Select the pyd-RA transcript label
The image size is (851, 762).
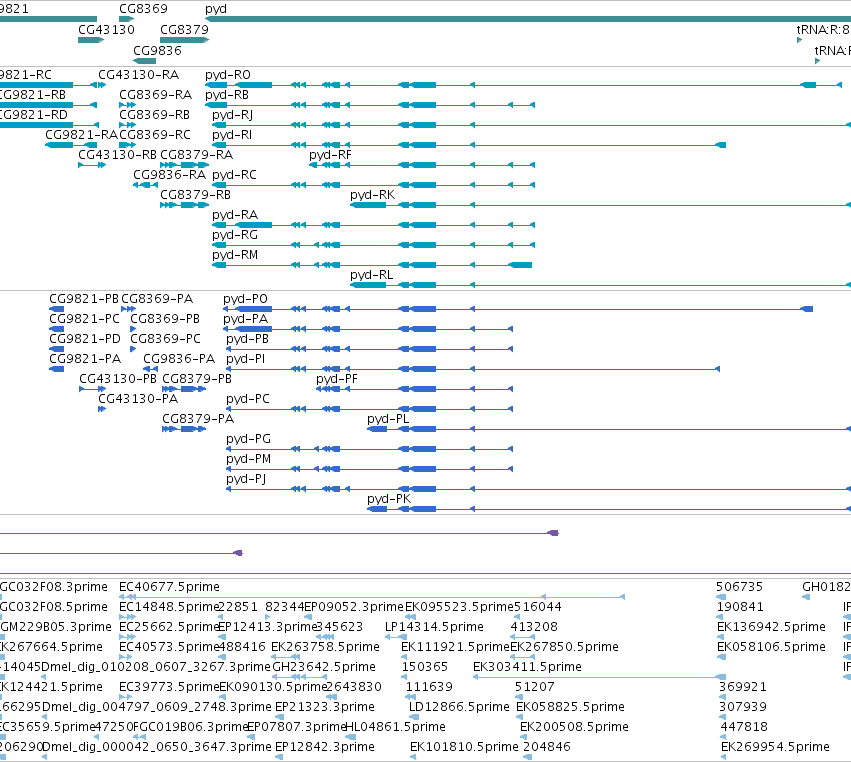coord(235,215)
